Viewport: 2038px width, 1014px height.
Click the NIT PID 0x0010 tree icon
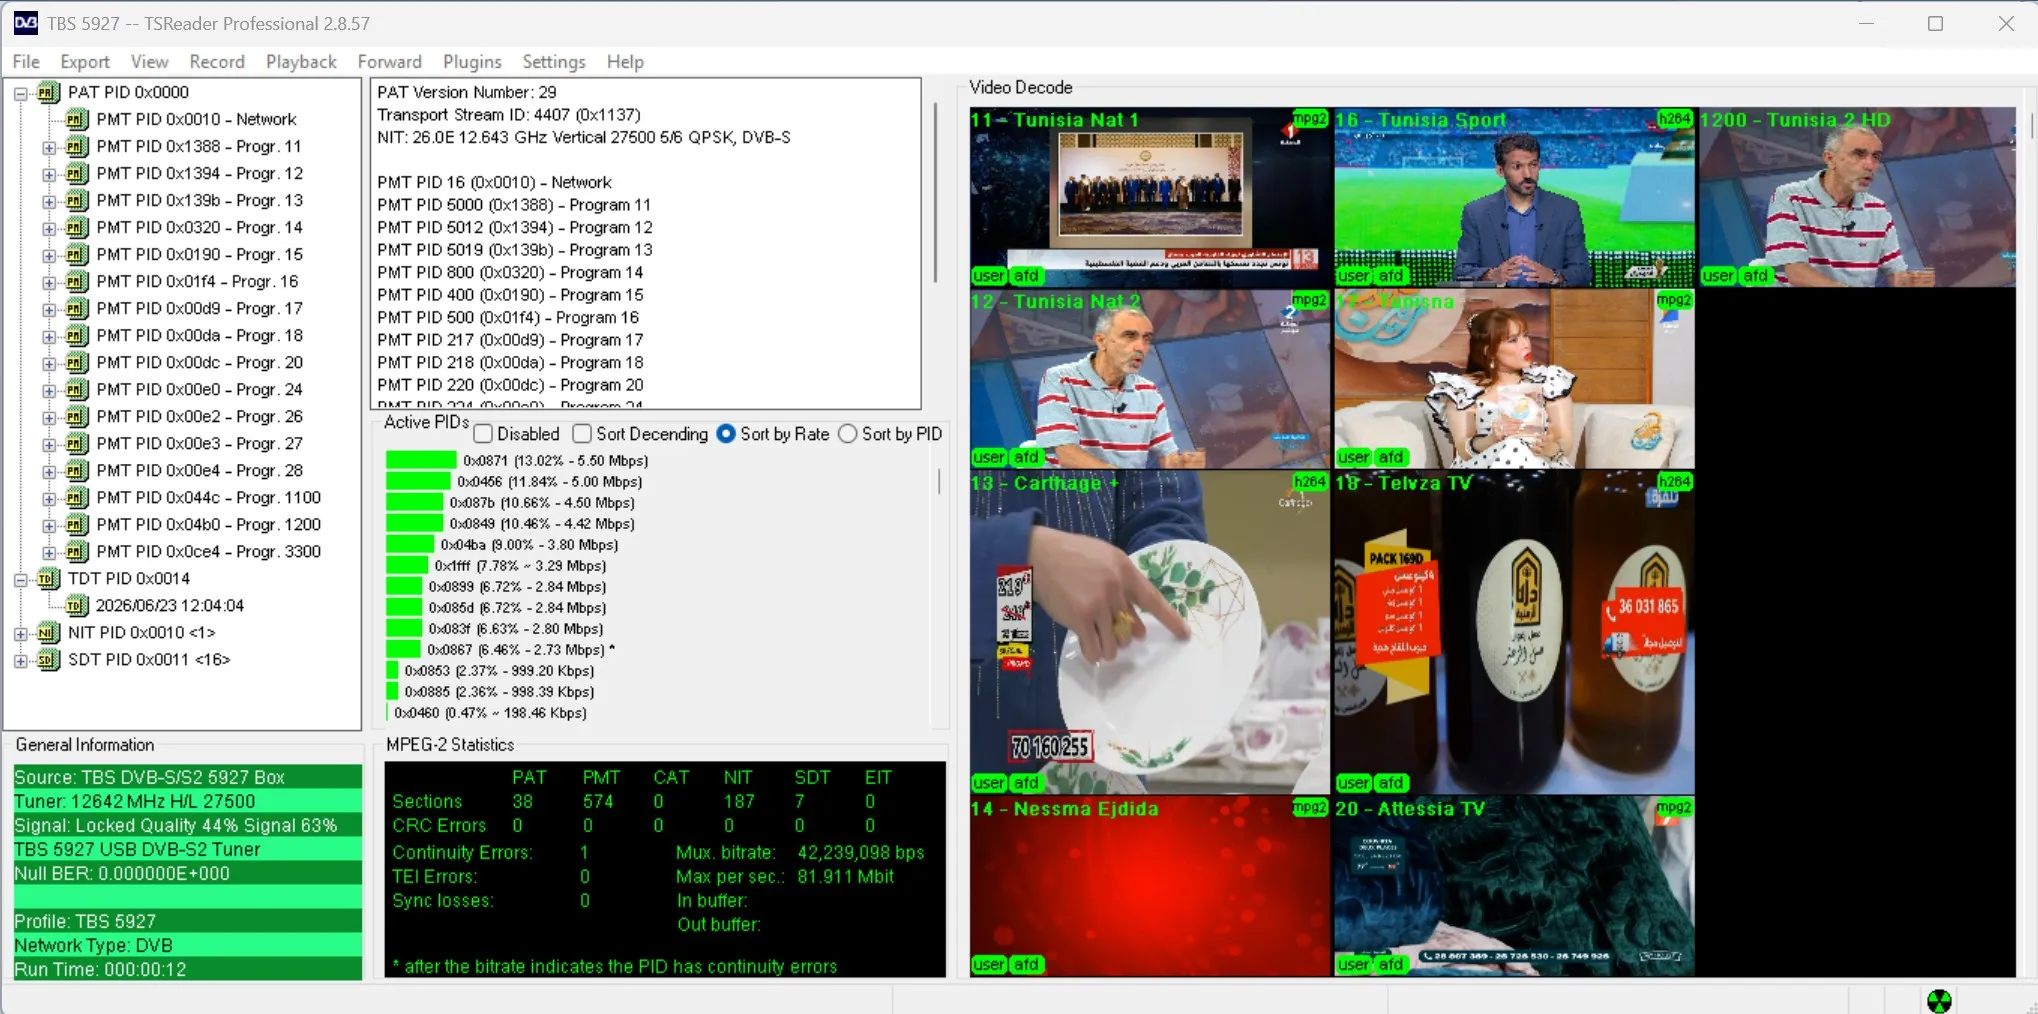coord(48,632)
